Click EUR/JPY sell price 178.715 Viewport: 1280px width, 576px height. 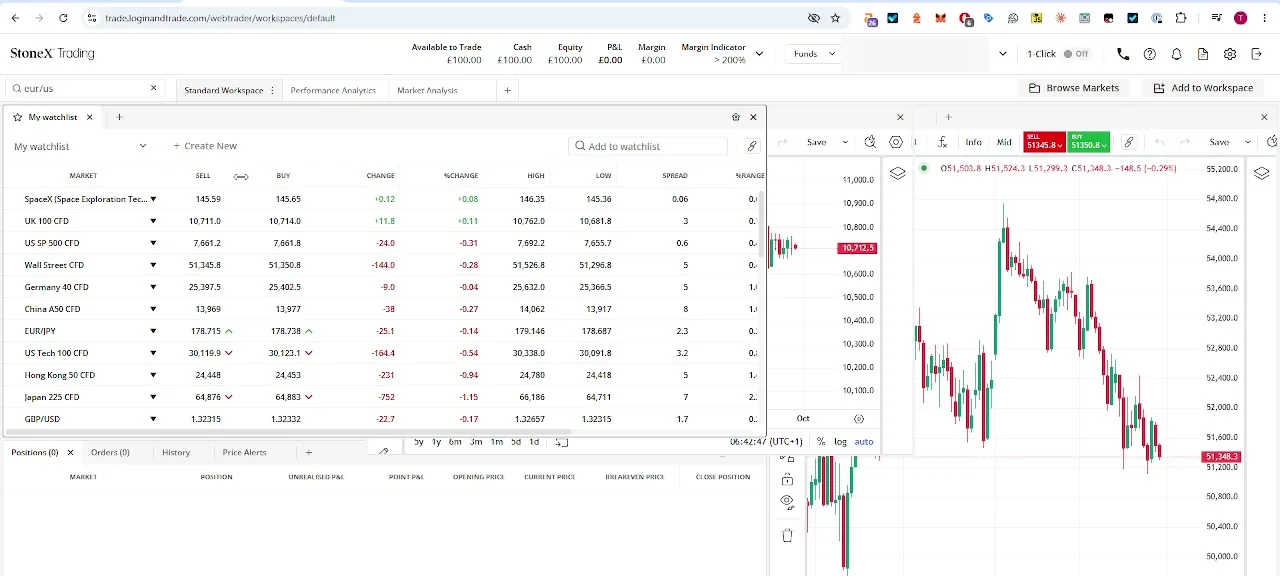coord(205,331)
